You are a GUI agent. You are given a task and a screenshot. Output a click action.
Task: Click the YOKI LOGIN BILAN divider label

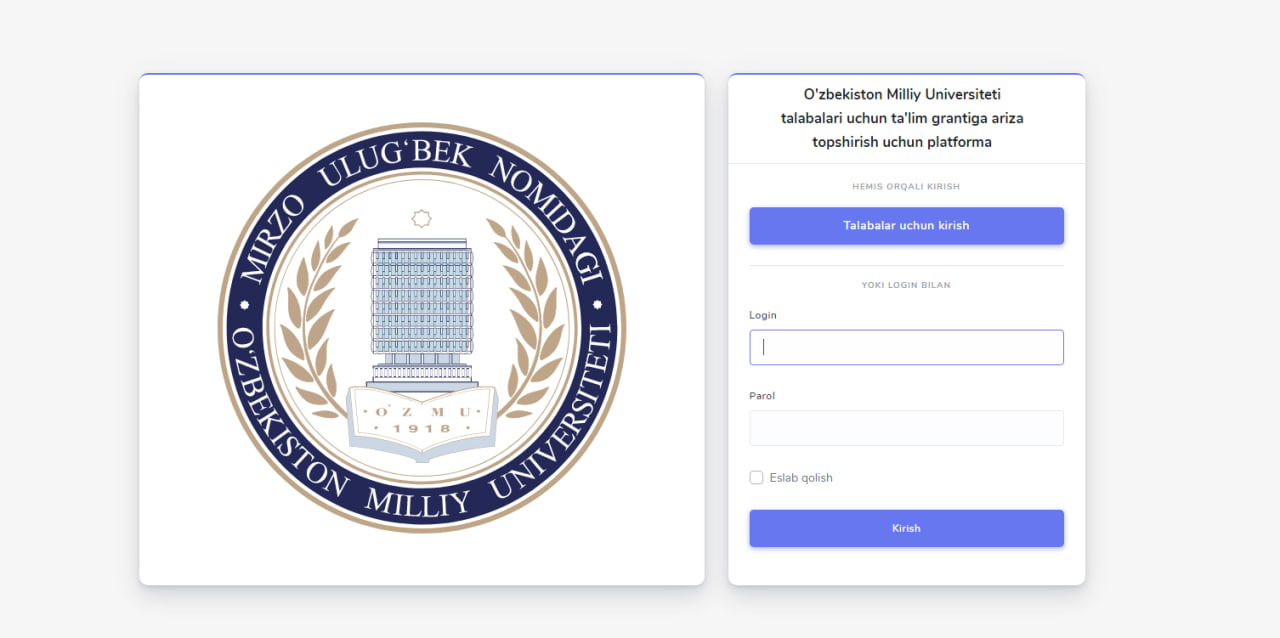coord(906,285)
